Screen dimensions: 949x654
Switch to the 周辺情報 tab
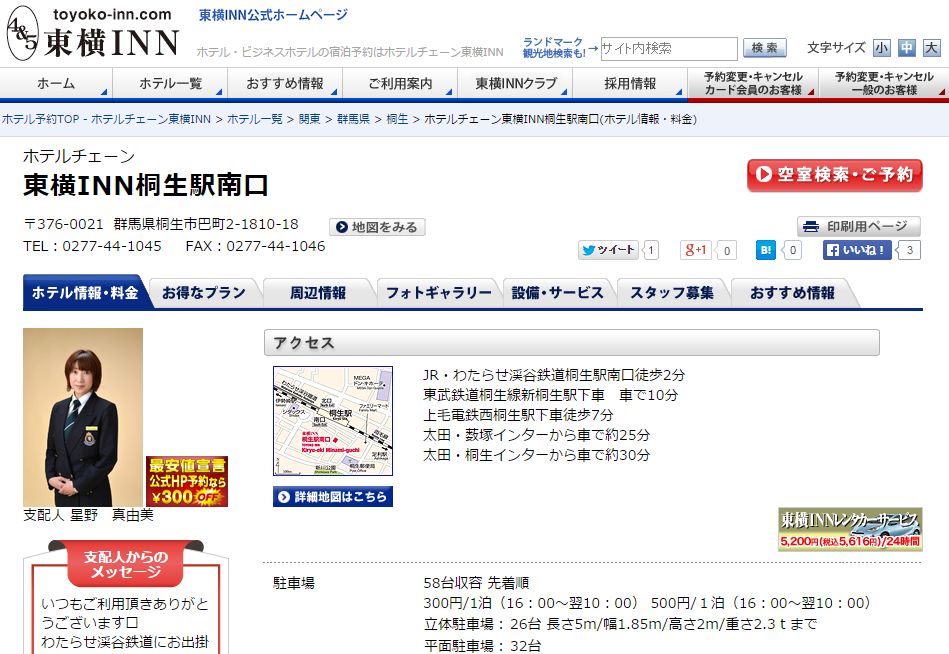[318, 293]
